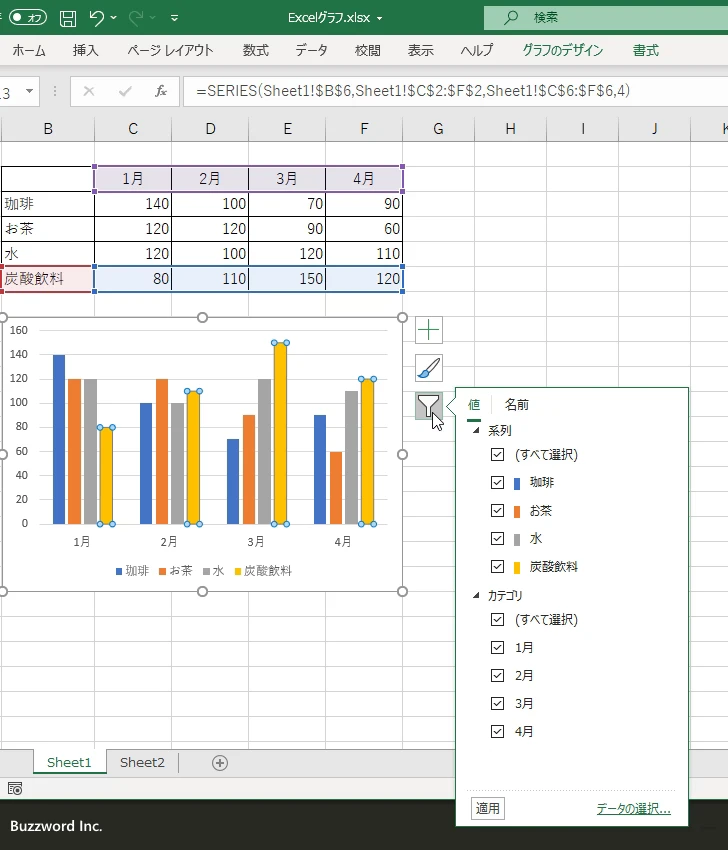Toggle the AutoSave switch
Screen dimensions: 728x850
(x=28, y=17)
